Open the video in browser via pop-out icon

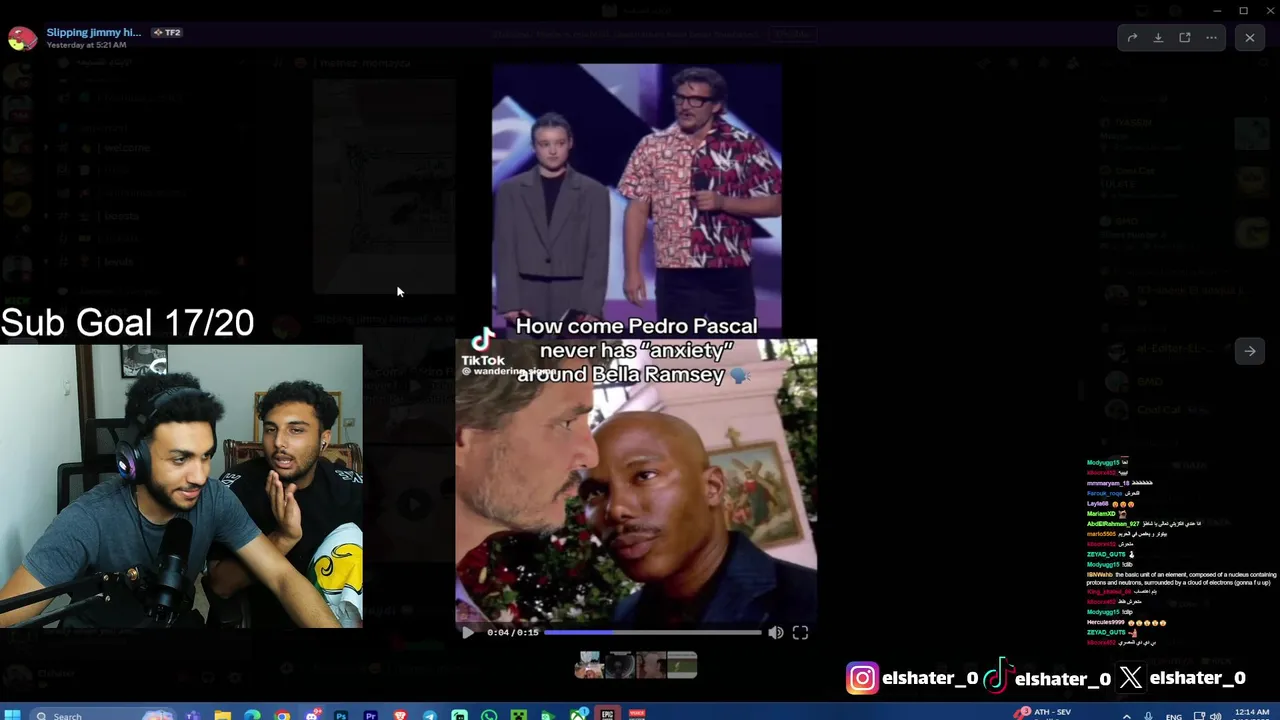pos(1185,38)
